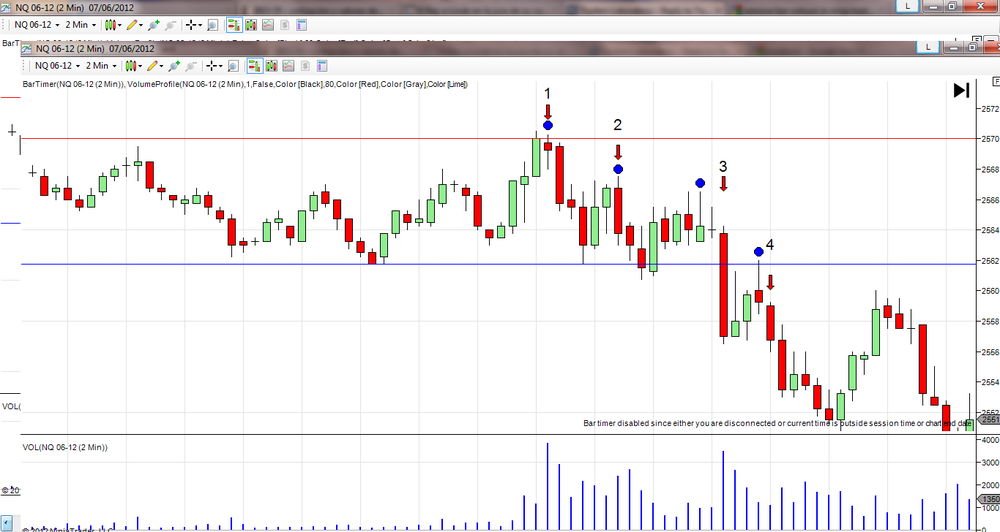The height and width of the screenshot is (532, 1000).
Task: Click the L link button in front chart title bar
Action: pos(927,47)
